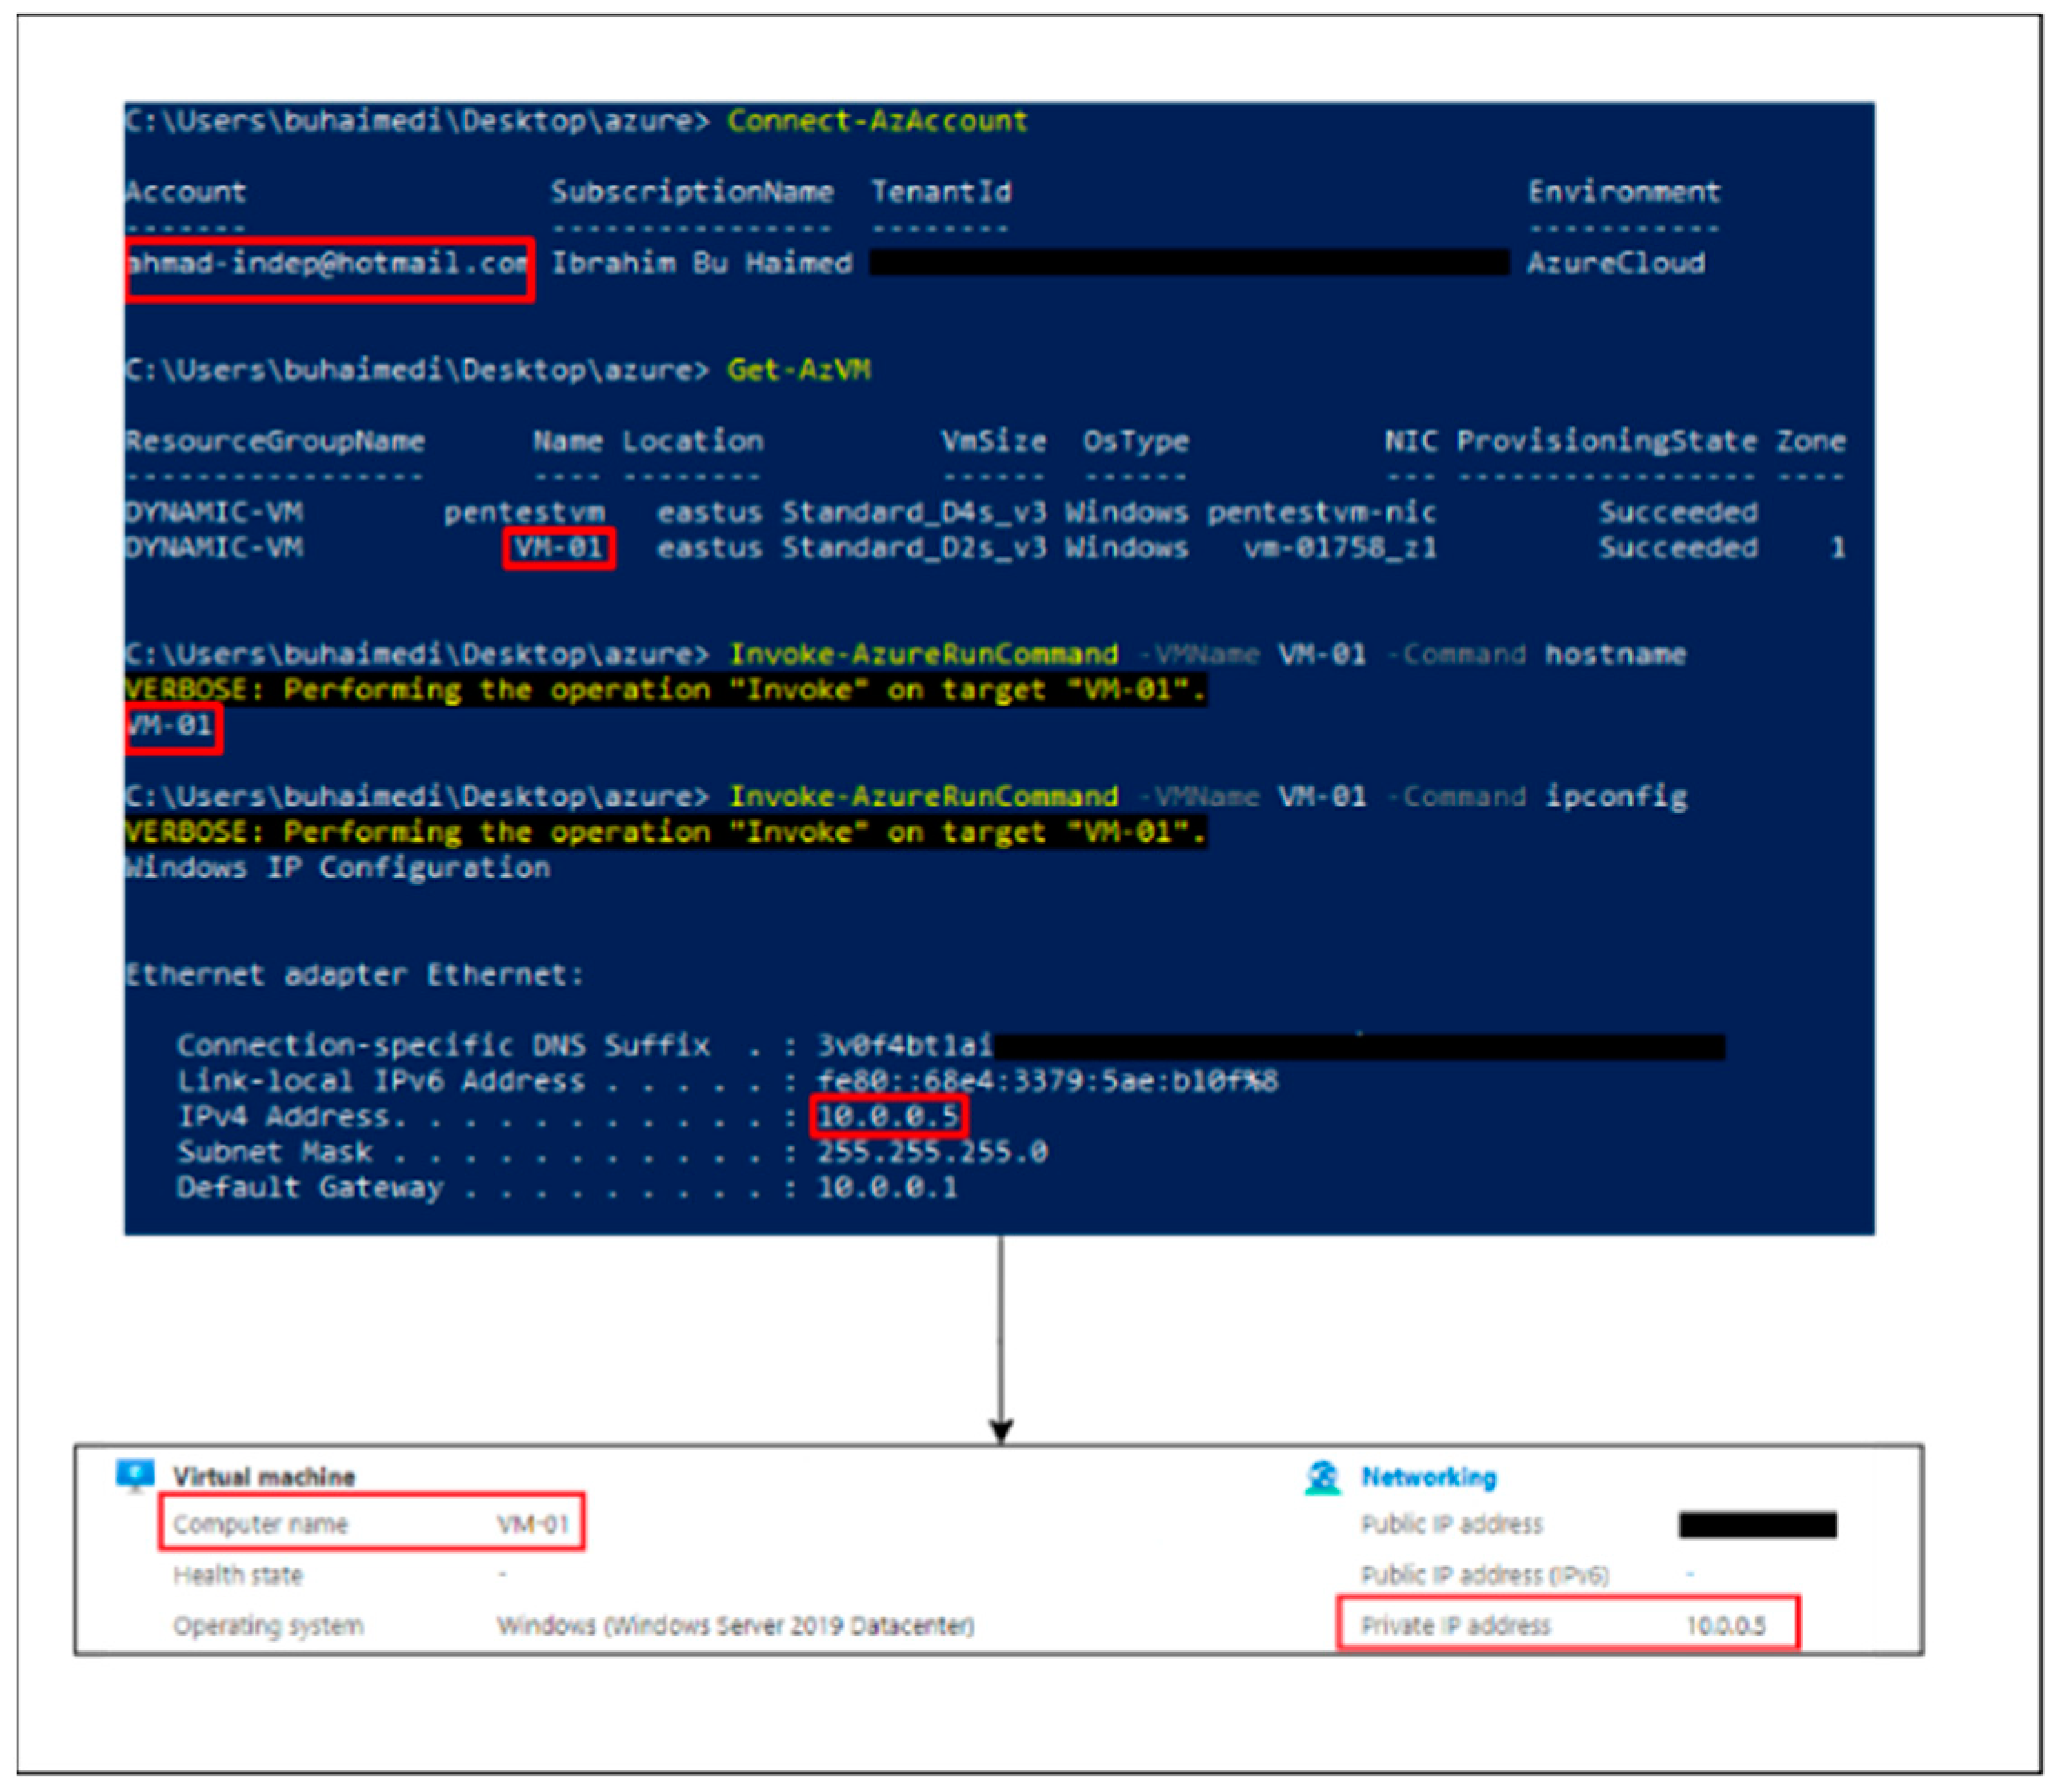Click the pentestvm entry in VM list

coord(524,512)
